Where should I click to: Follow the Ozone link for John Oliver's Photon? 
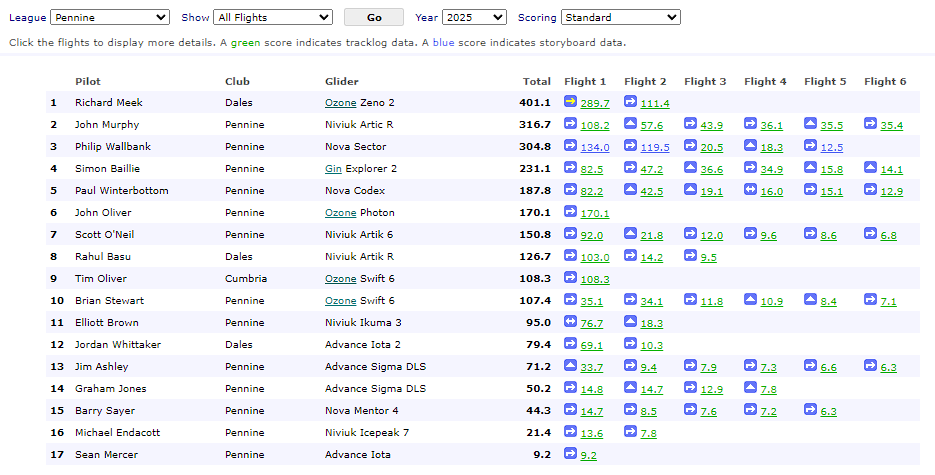[340, 213]
